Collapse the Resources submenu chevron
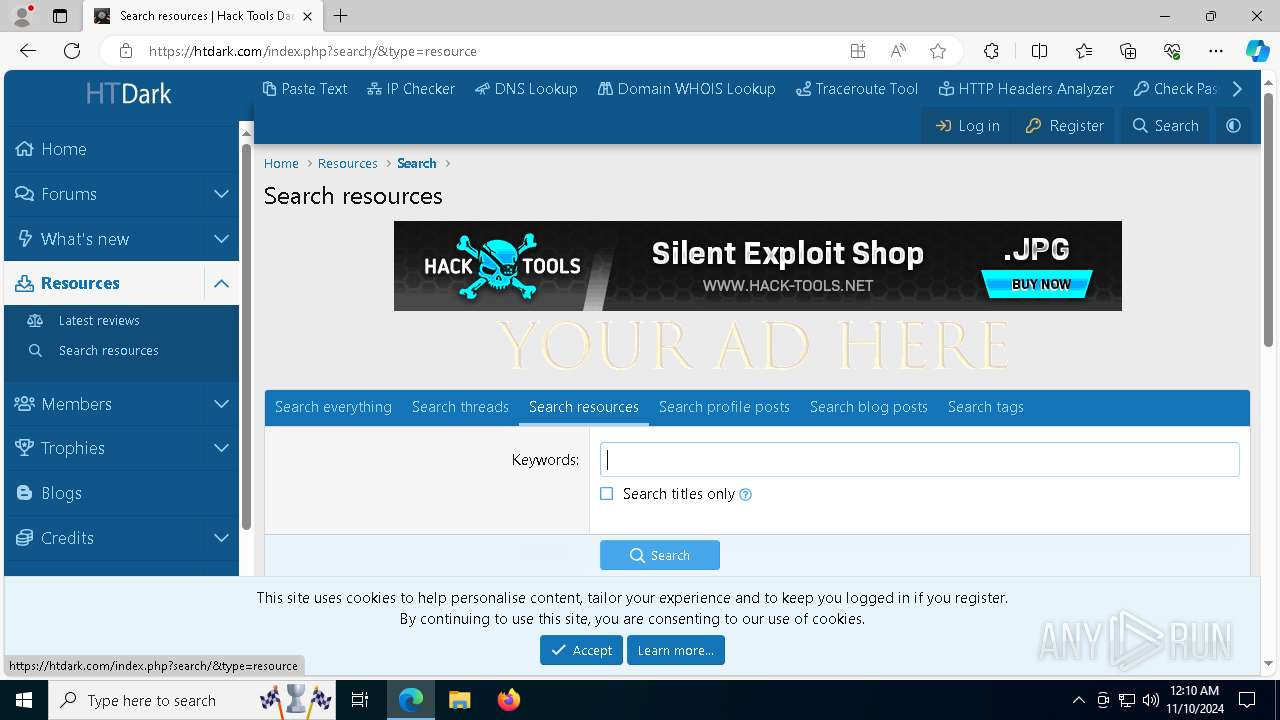 pos(221,283)
